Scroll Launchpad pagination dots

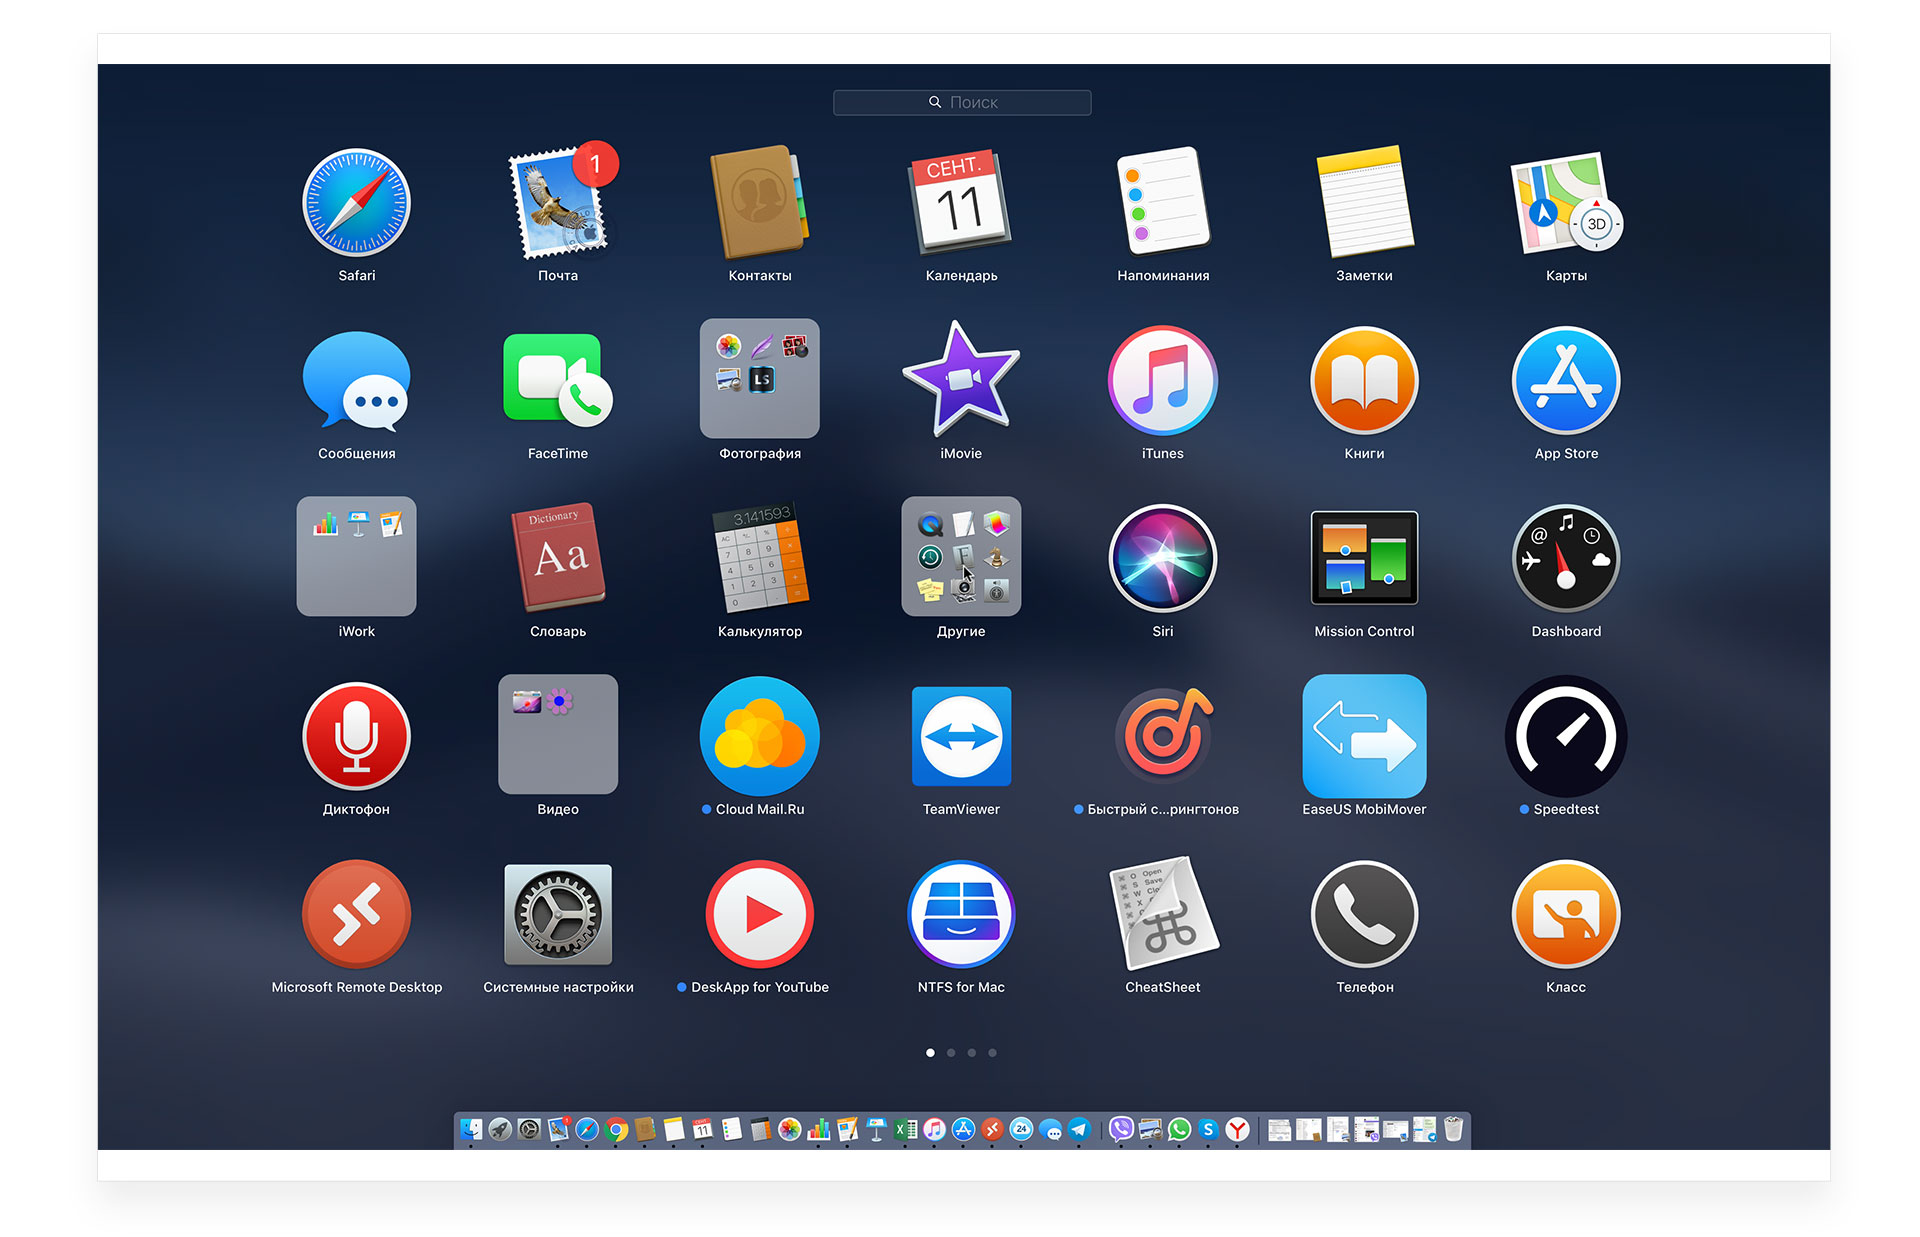(x=960, y=1049)
